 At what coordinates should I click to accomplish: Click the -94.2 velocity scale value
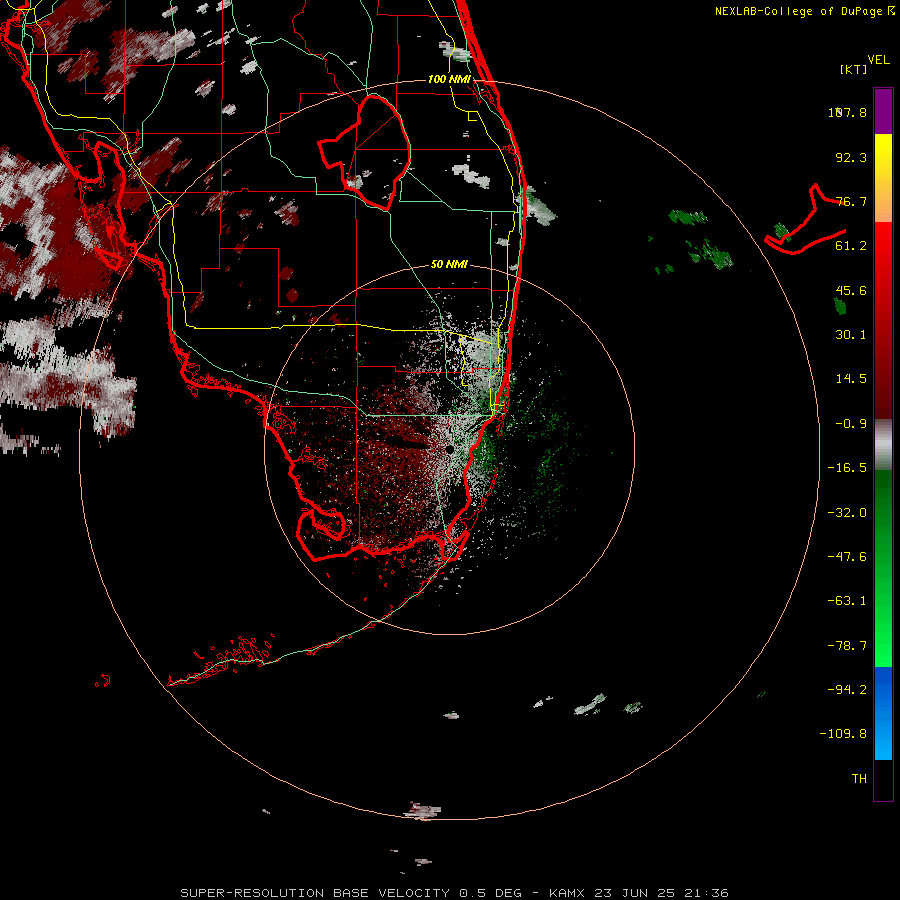point(847,690)
